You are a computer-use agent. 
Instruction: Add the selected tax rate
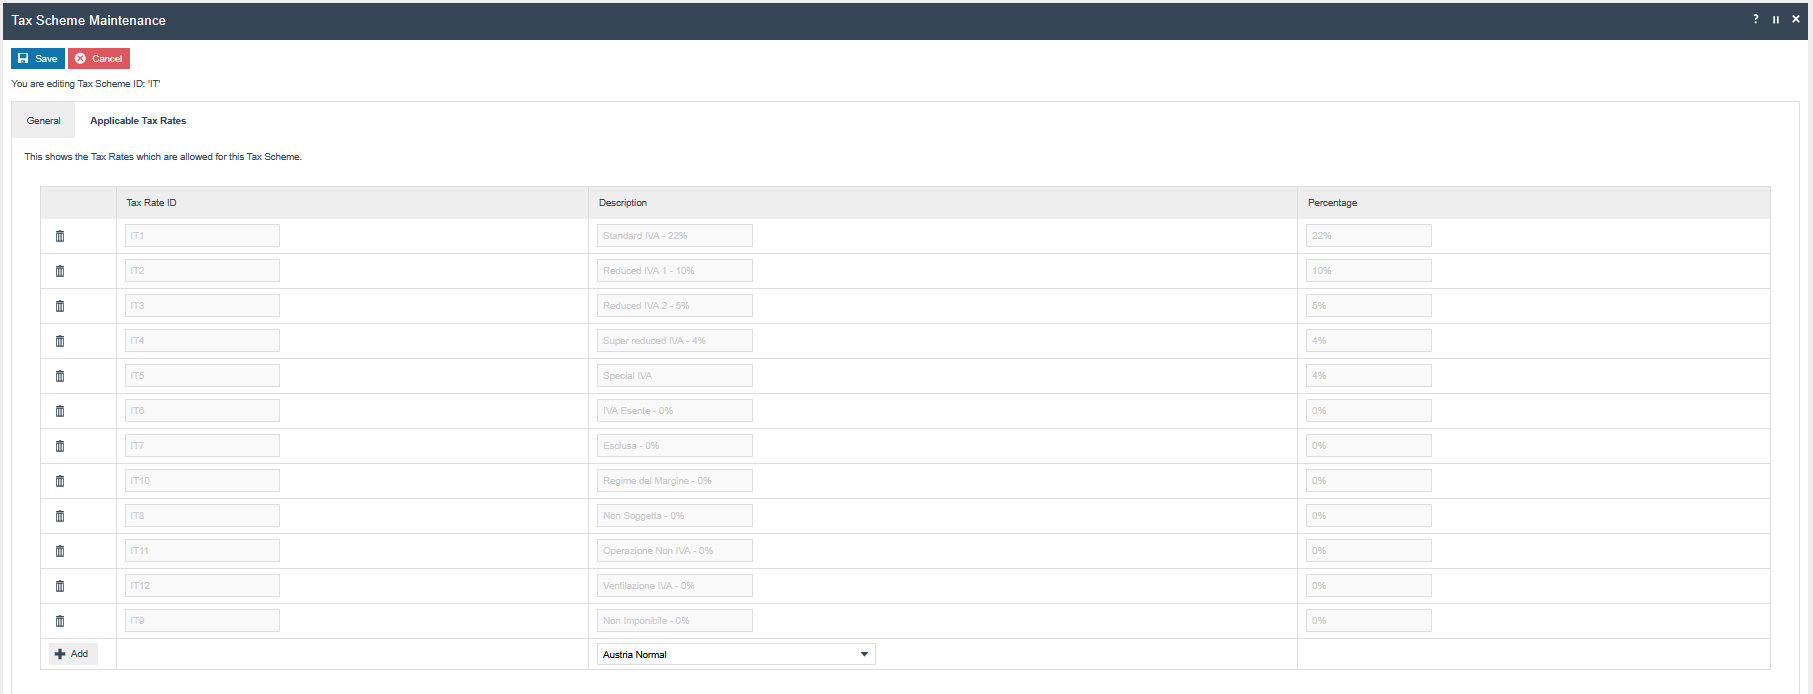click(x=72, y=654)
